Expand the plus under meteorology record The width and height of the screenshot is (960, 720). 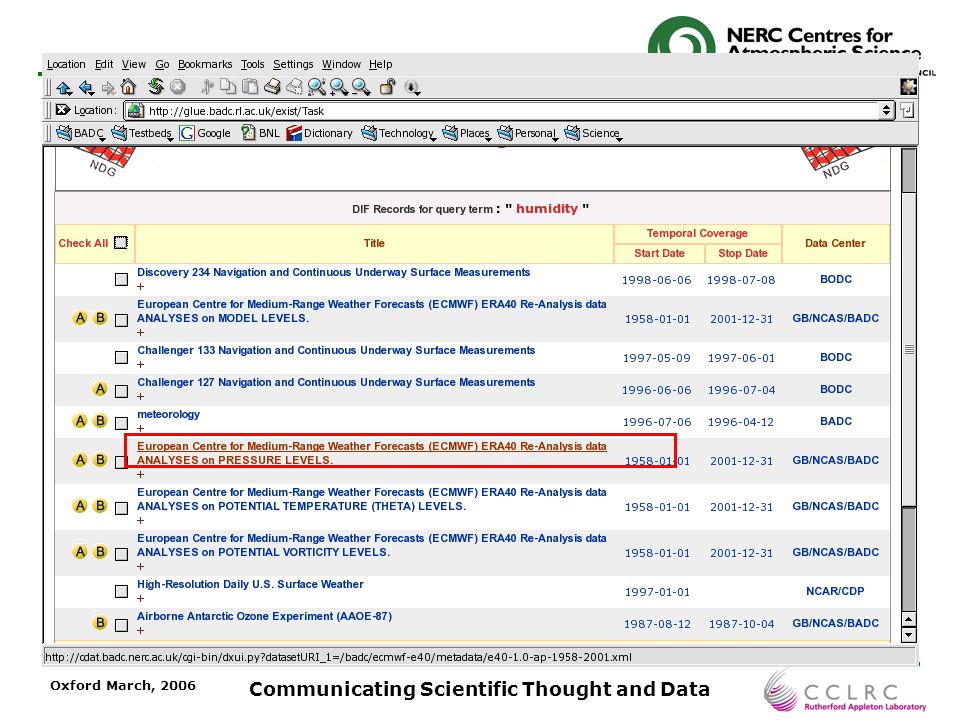point(140,429)
